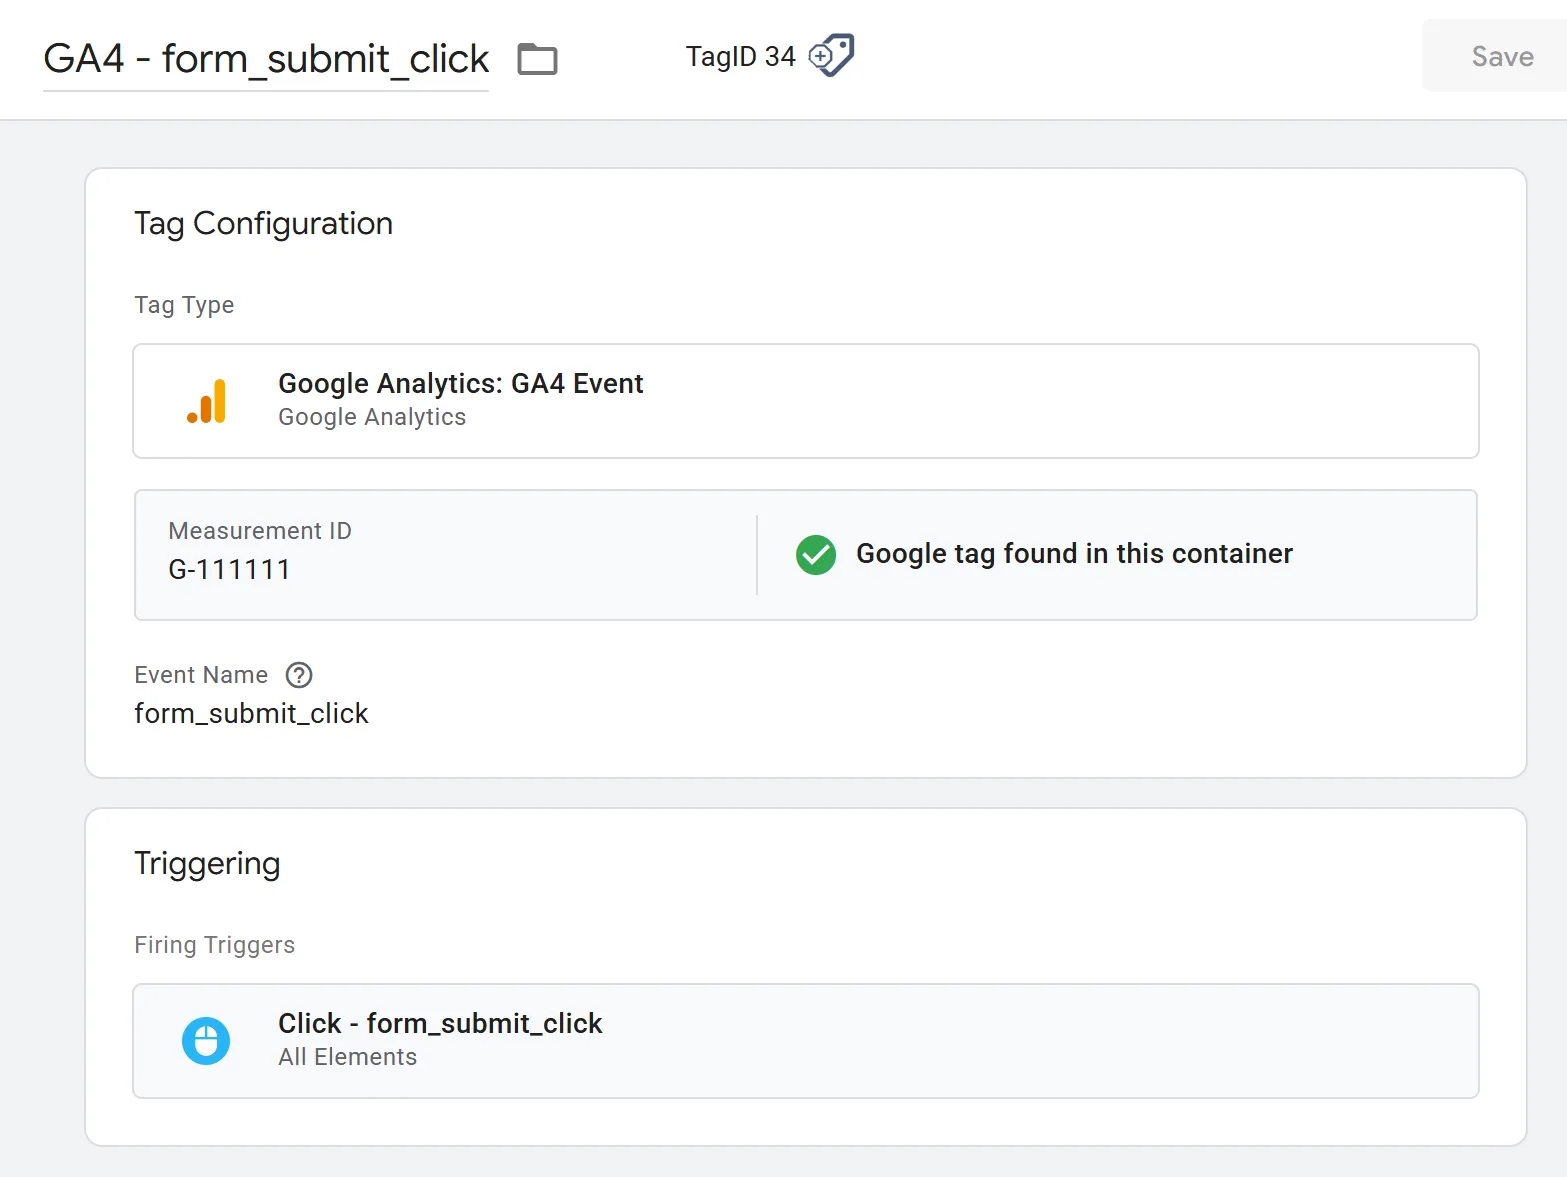Click the Firing Triggers label
The height and width of the screenshot is (1177, 1567).
tap(214, 945)
